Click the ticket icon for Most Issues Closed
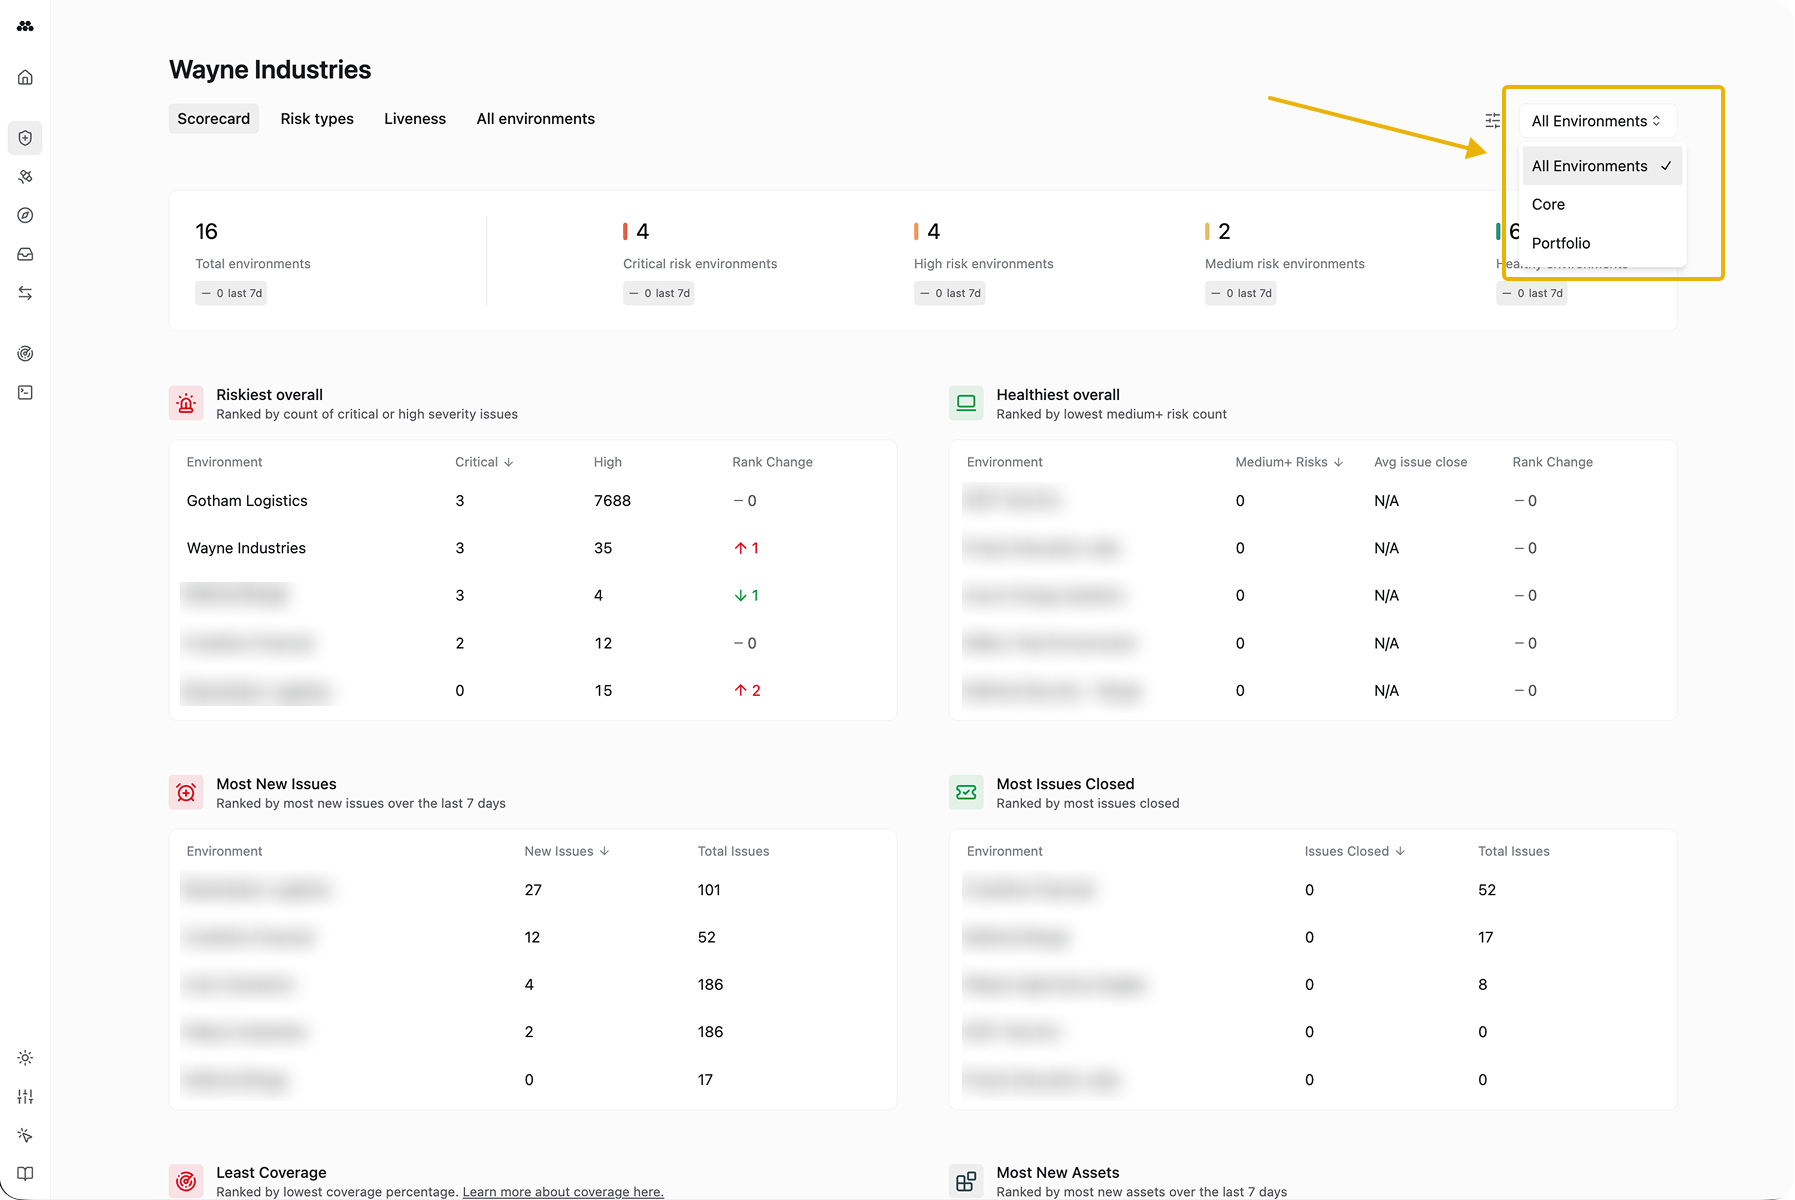 tap(966, 793)
